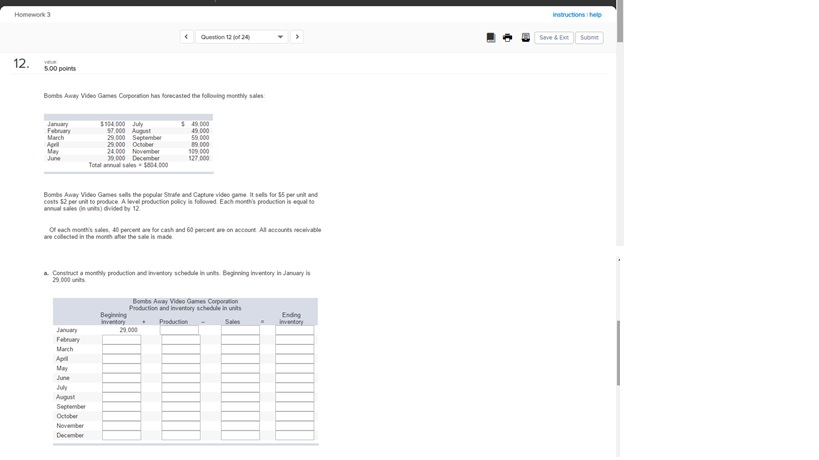Click March Production input field
Image resolution: width=819 pixels, height=460 pixels.
tap(181, 349)
